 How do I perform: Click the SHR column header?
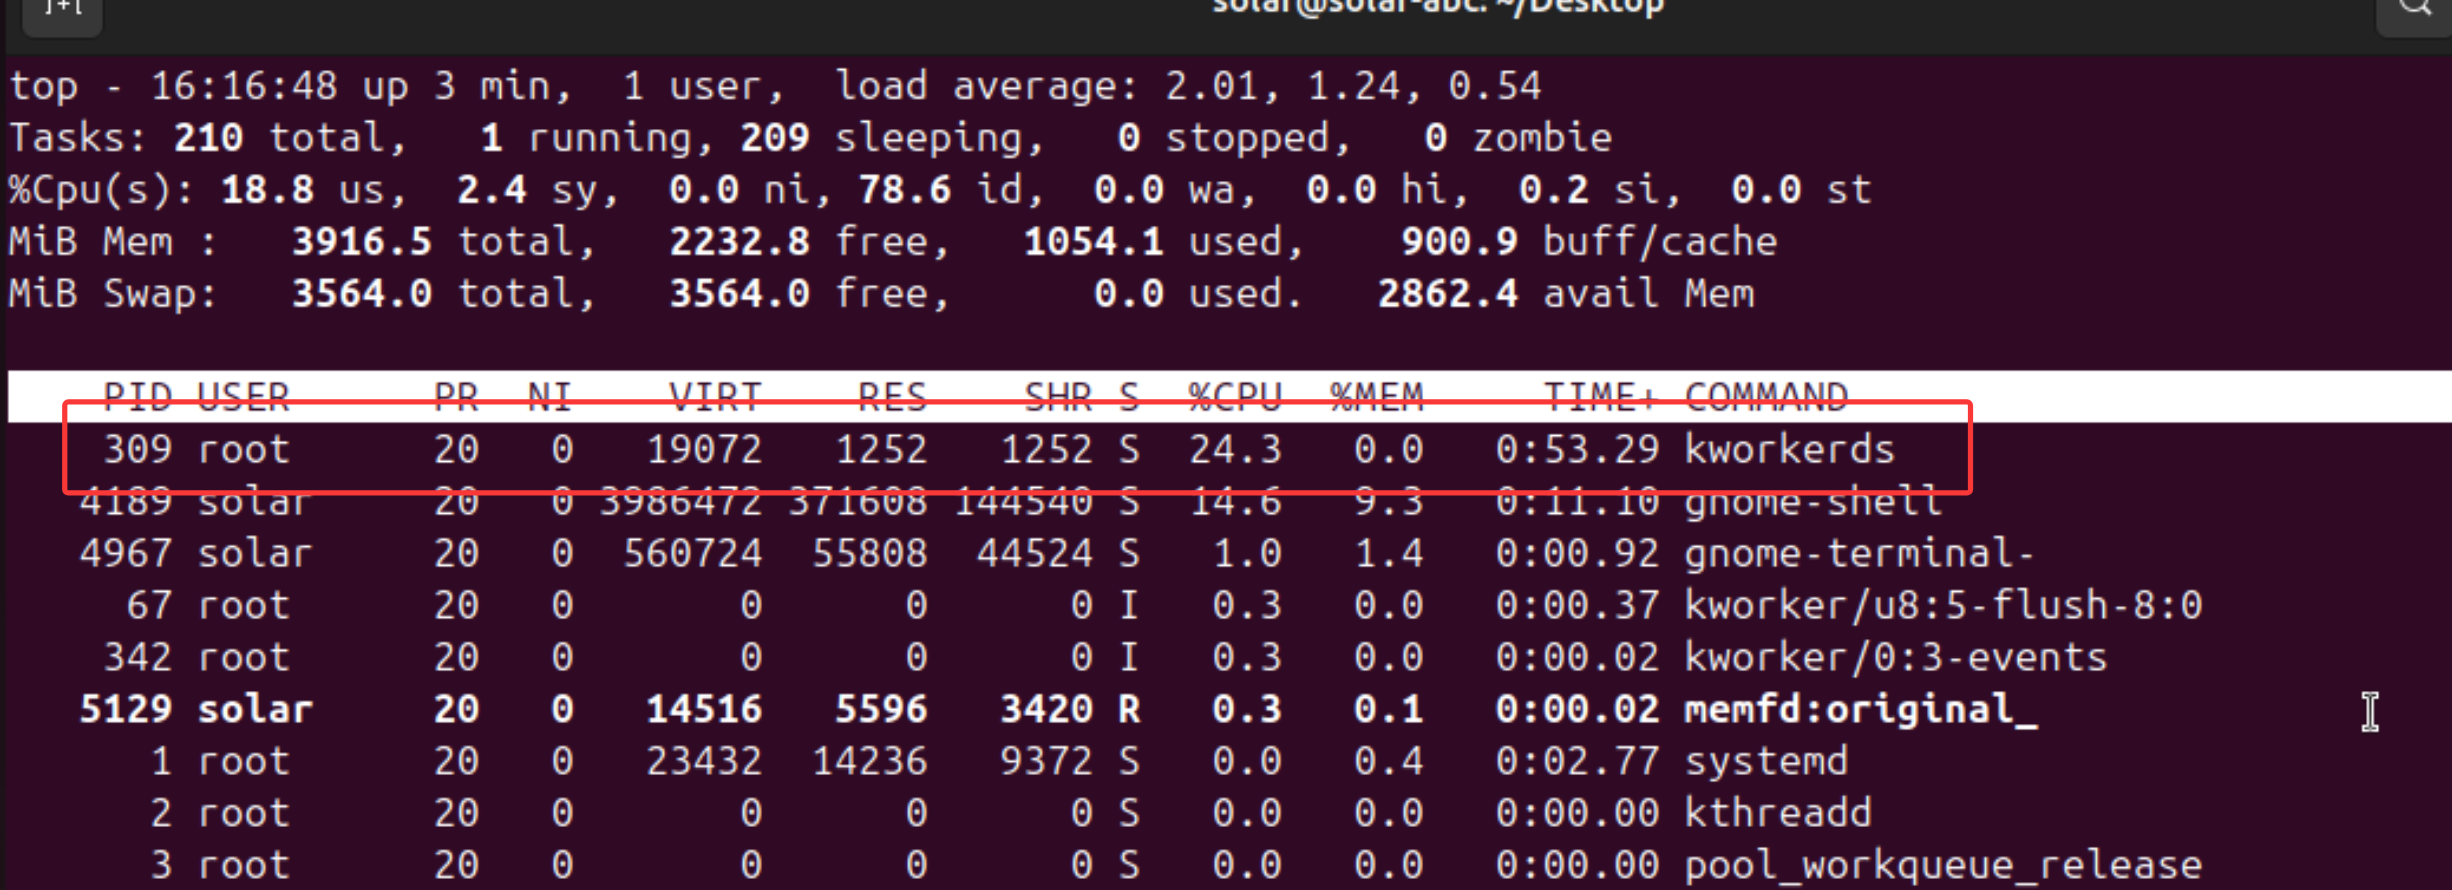coord(1058,397)
